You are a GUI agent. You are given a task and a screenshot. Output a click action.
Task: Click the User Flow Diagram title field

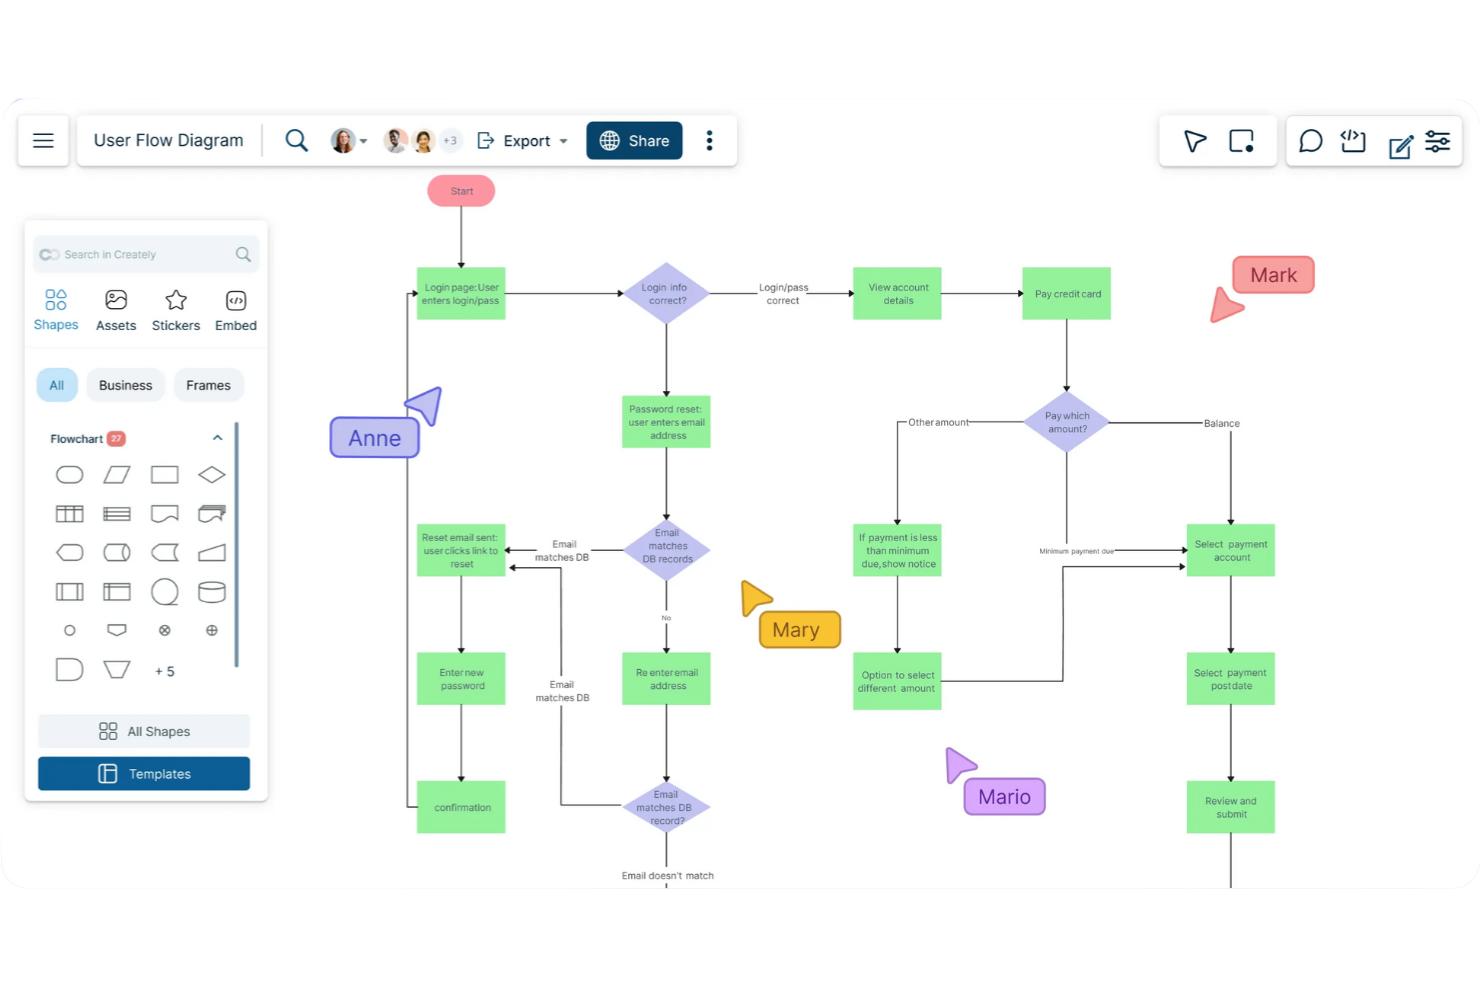[x=168, y=140]
